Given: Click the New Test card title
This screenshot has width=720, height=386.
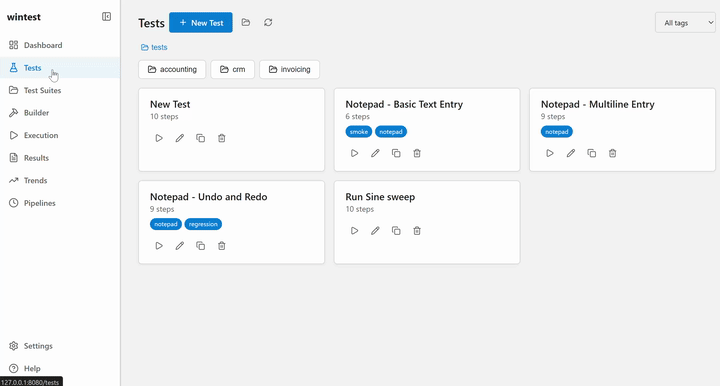Looking at the screenshot, I should coord(170,104).
